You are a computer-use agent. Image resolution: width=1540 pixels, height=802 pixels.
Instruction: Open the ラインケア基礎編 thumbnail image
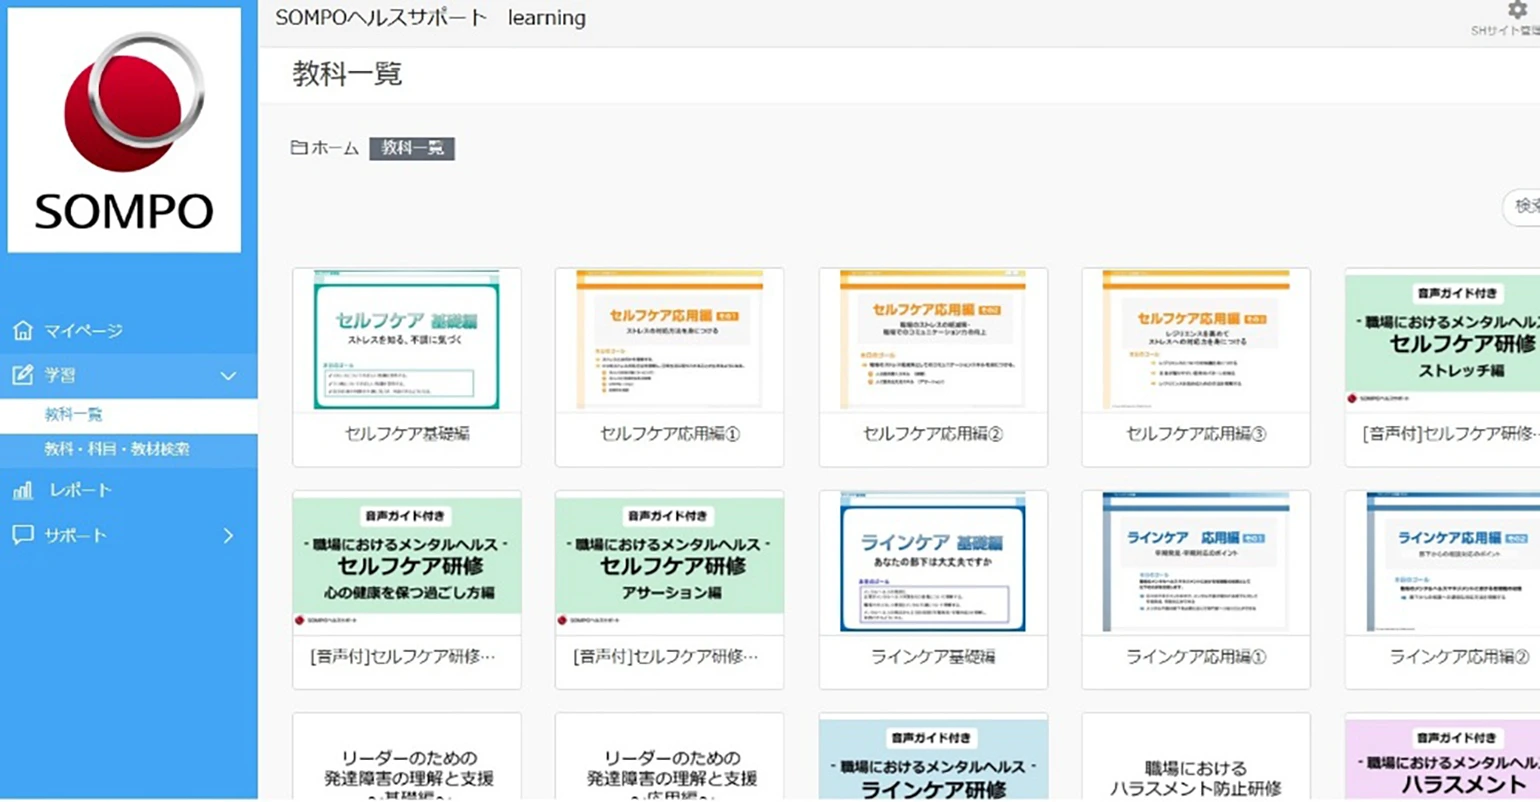tap(933, 562)
